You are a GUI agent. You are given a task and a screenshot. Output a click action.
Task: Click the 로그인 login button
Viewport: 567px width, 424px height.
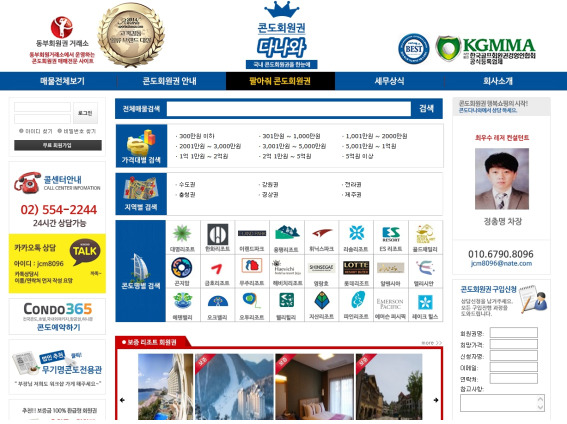coord(85,113)
